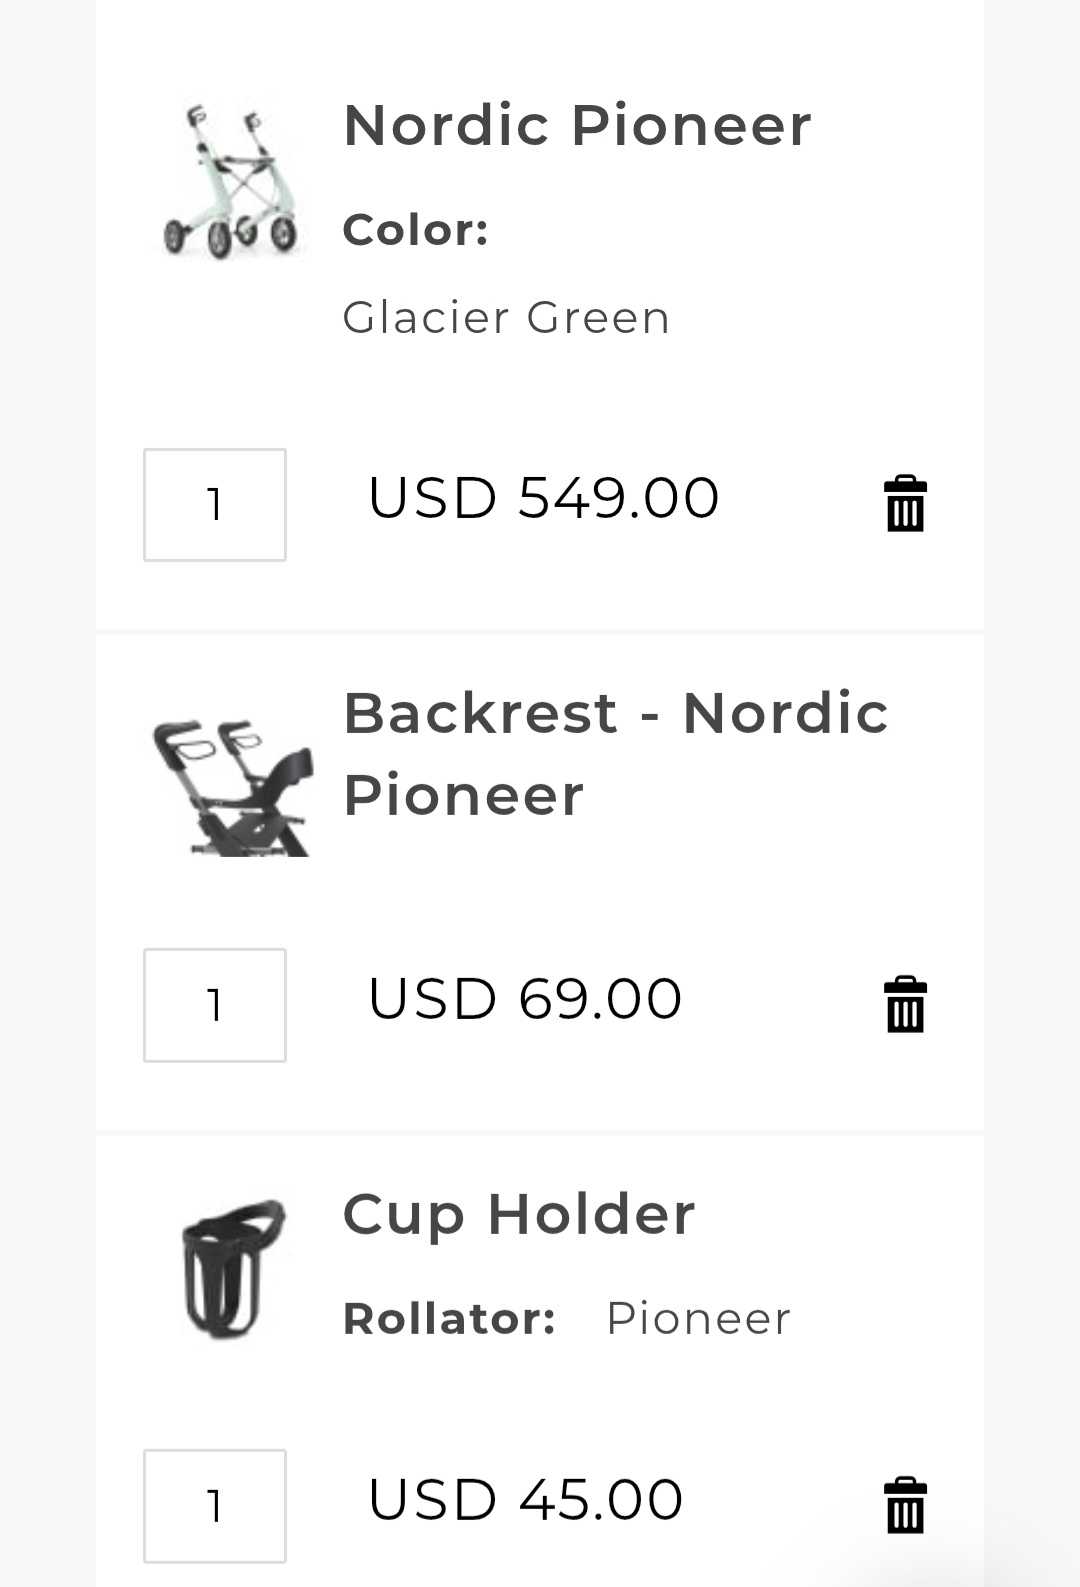
Task: Tap the bold Rollator: label
Action: tap(449, 1319)
